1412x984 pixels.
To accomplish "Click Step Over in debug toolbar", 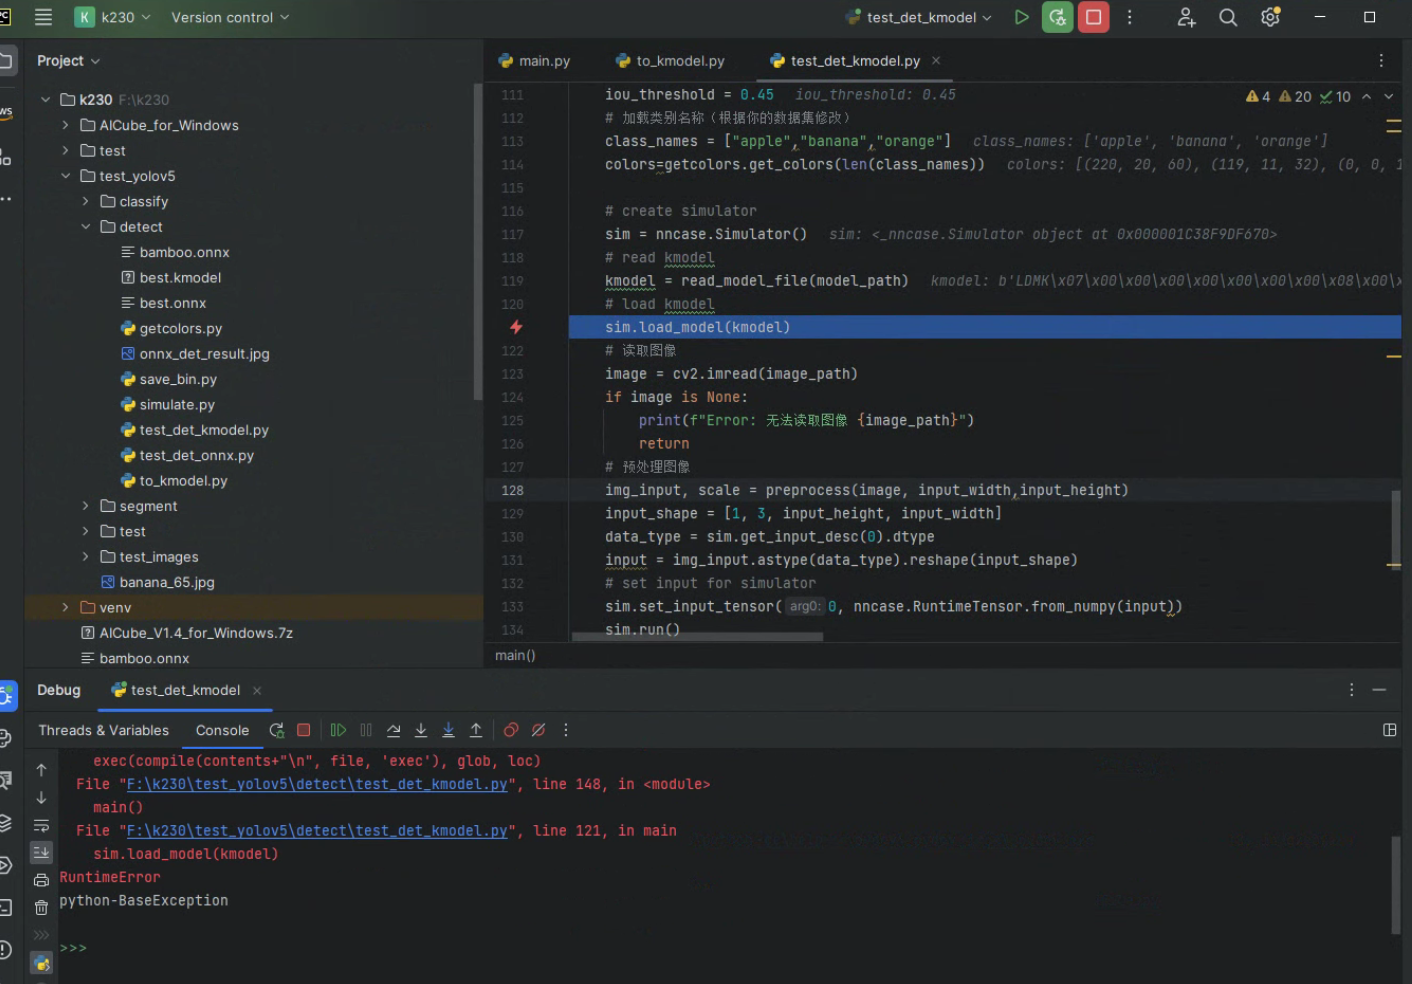I will [393, 730].
